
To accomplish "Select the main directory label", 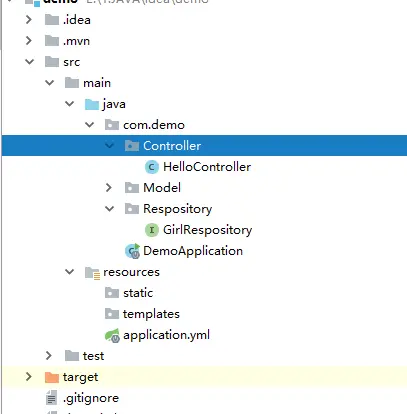I will 97,83.
